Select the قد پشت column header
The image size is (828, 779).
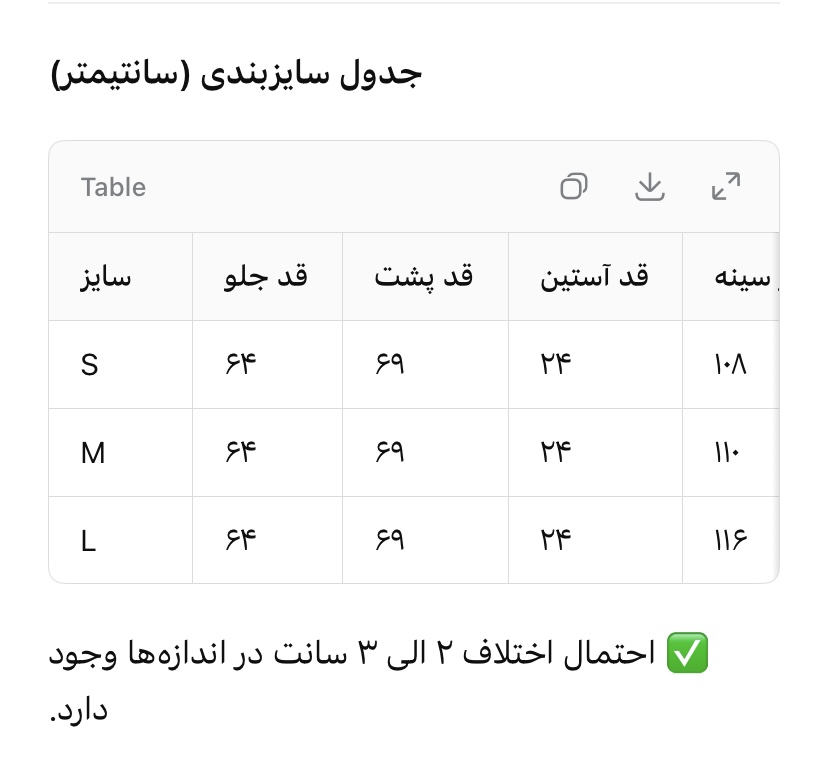pyautogui.click(x=424, y=277)
